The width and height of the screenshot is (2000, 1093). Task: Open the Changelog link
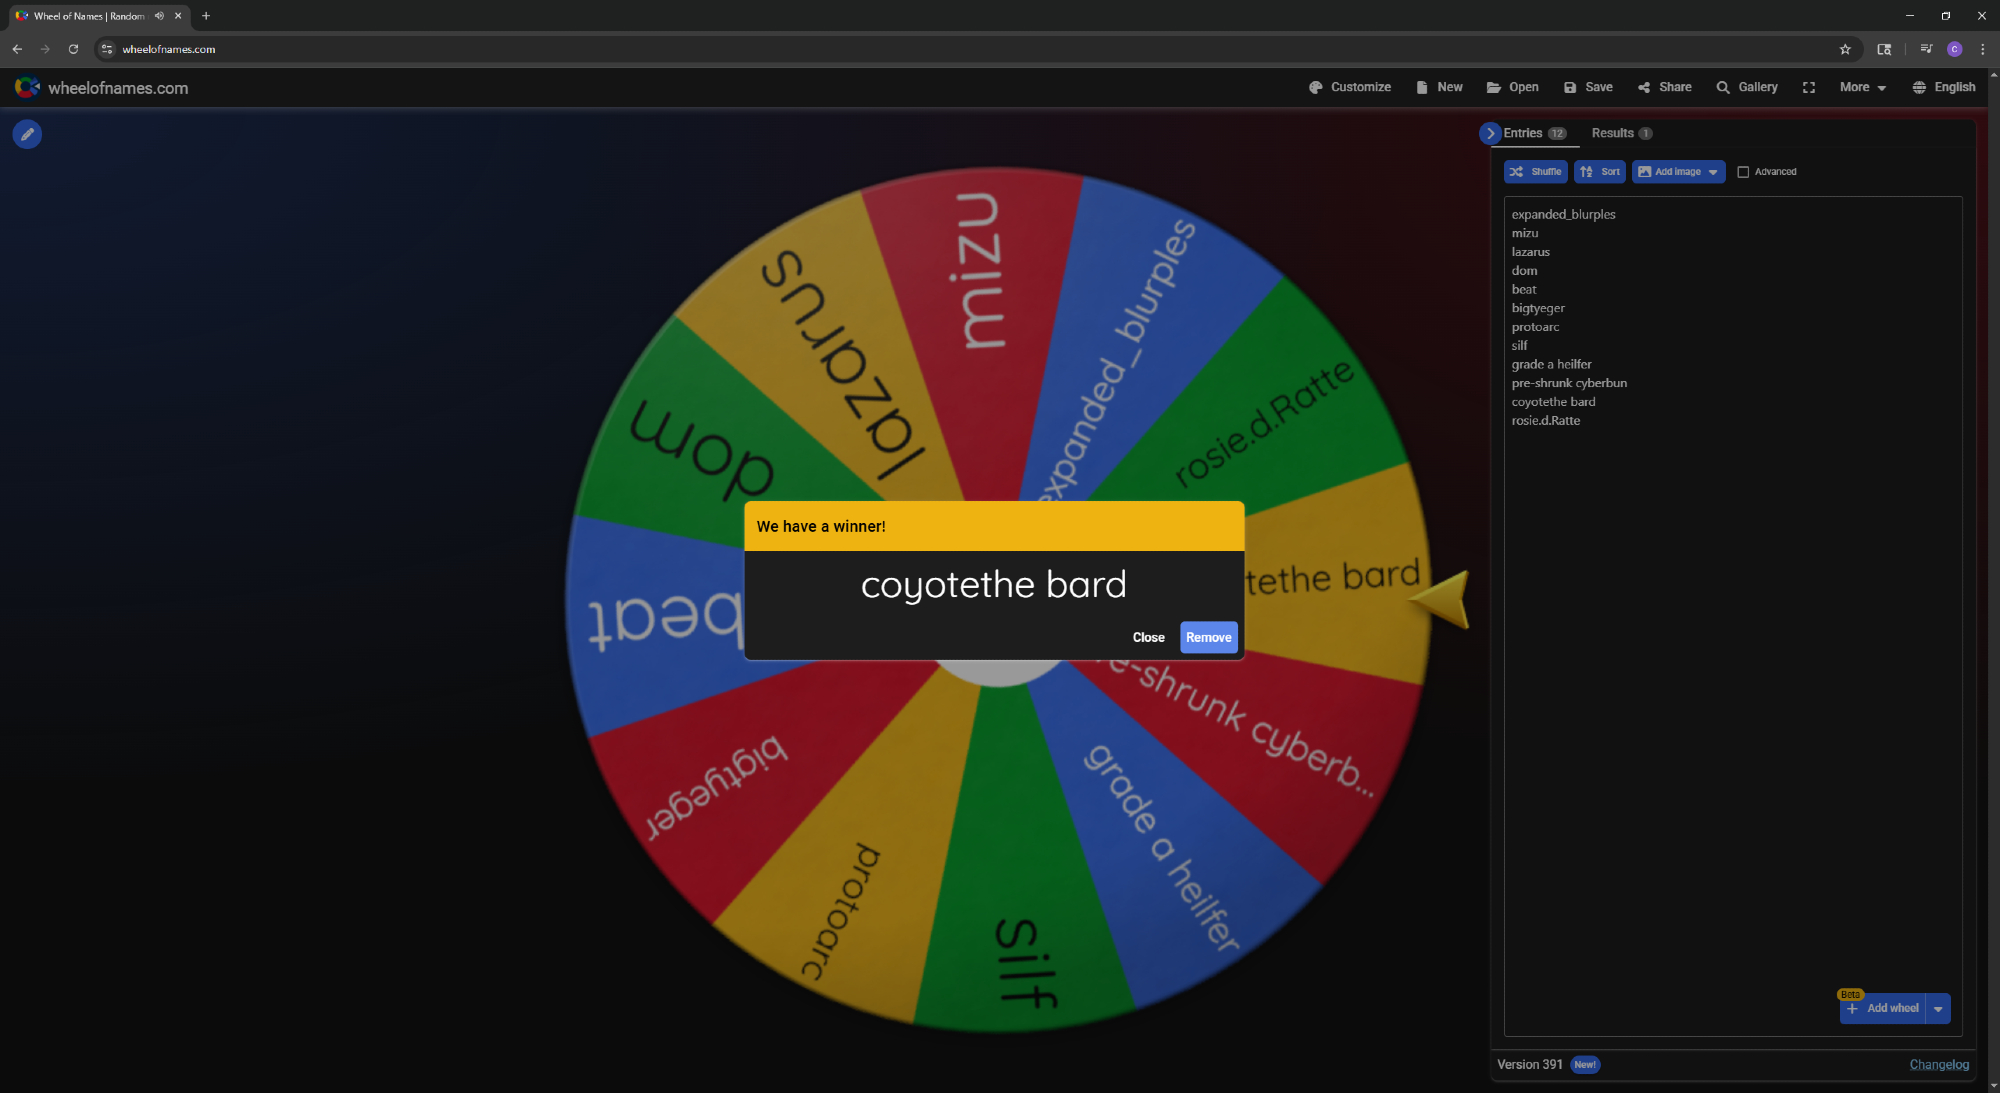(x=1938, y=1064)
